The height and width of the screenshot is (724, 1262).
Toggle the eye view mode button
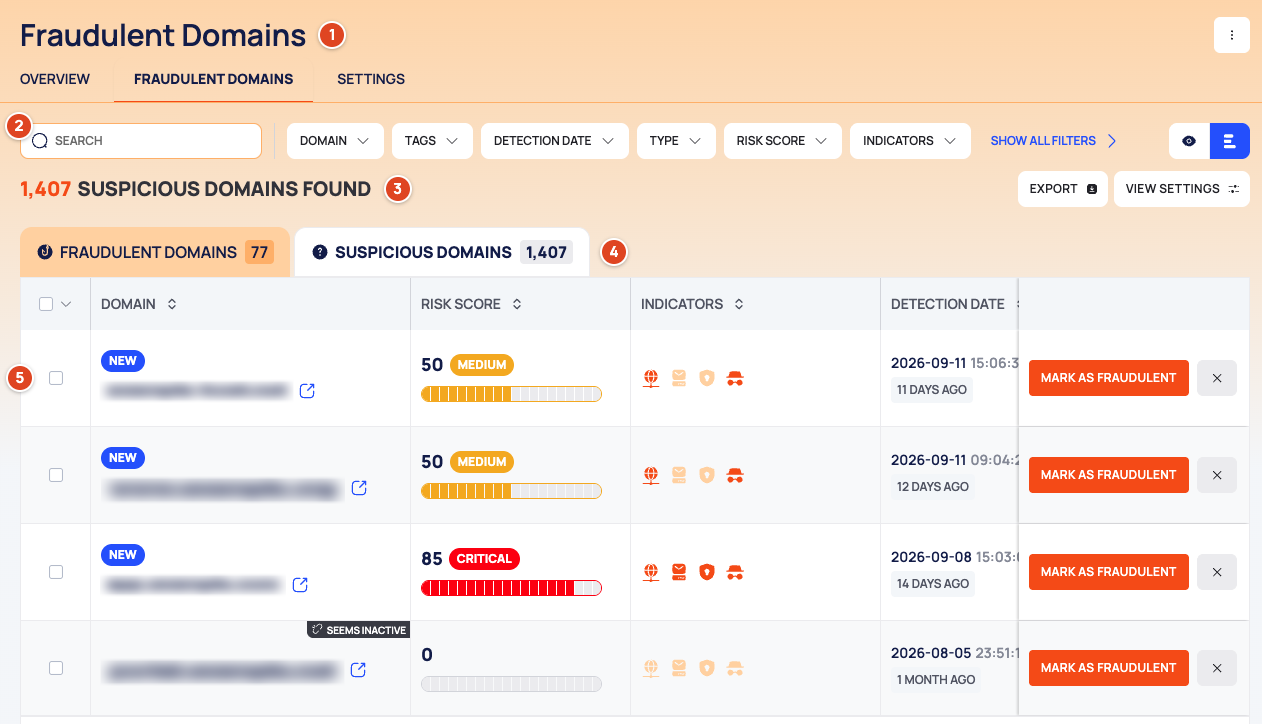tap(1189, 141)
